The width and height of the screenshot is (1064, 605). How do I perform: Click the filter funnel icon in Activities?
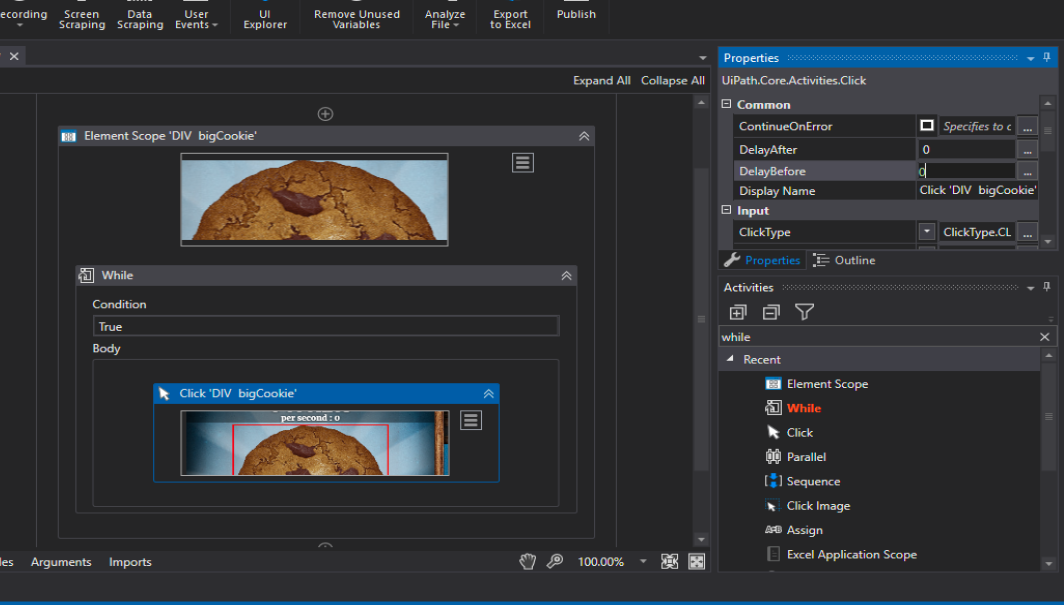tap(804, 312)
